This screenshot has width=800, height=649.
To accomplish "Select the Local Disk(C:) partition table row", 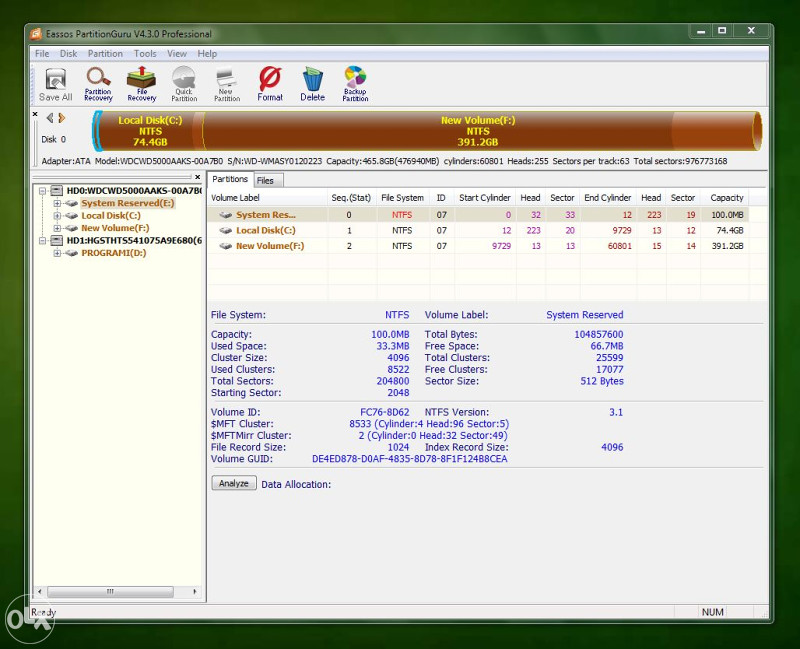I will (x=478, y=231).
